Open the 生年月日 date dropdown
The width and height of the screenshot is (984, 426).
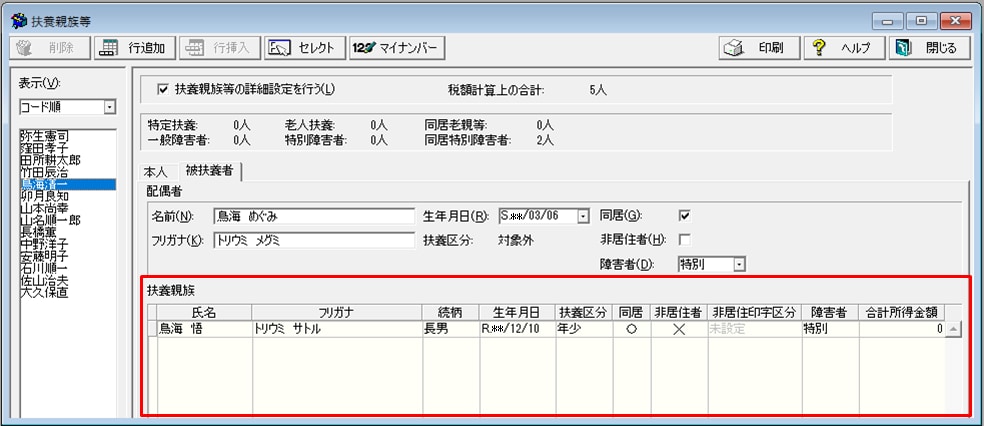click(584, 215)
